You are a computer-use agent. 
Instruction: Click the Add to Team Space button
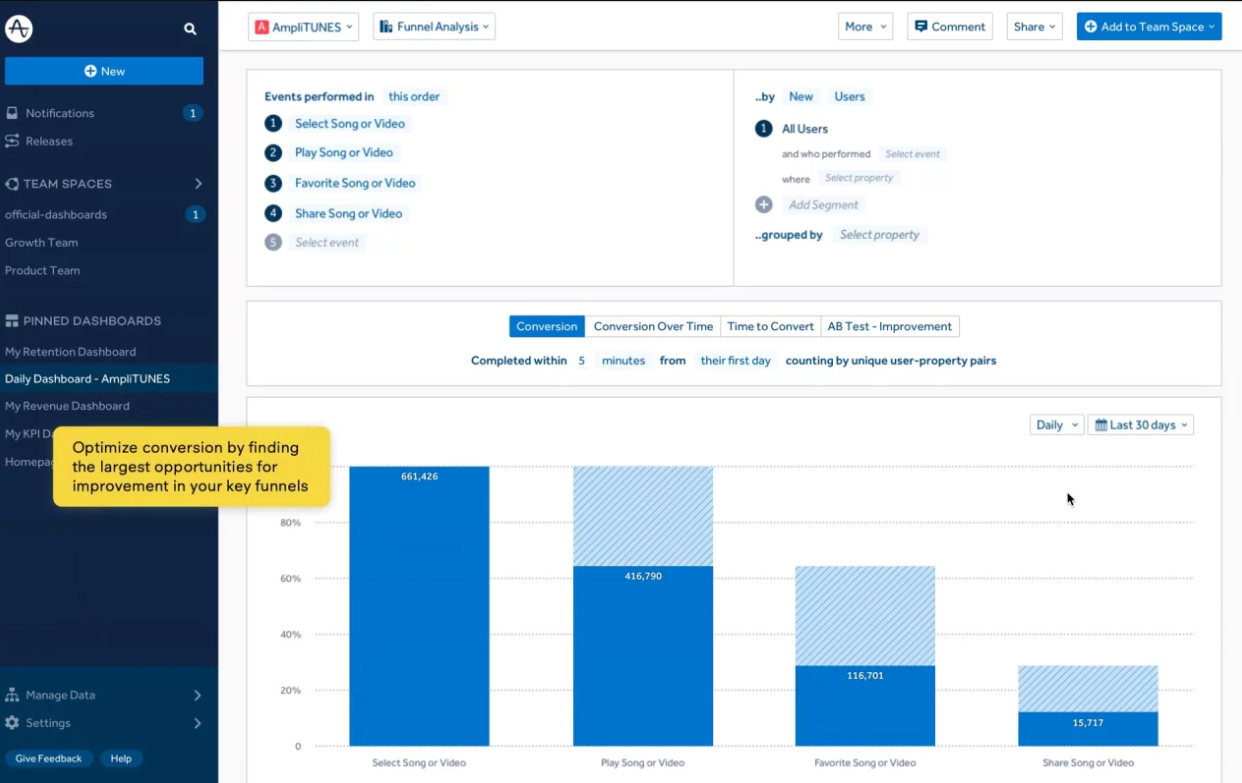[1149, 27]
